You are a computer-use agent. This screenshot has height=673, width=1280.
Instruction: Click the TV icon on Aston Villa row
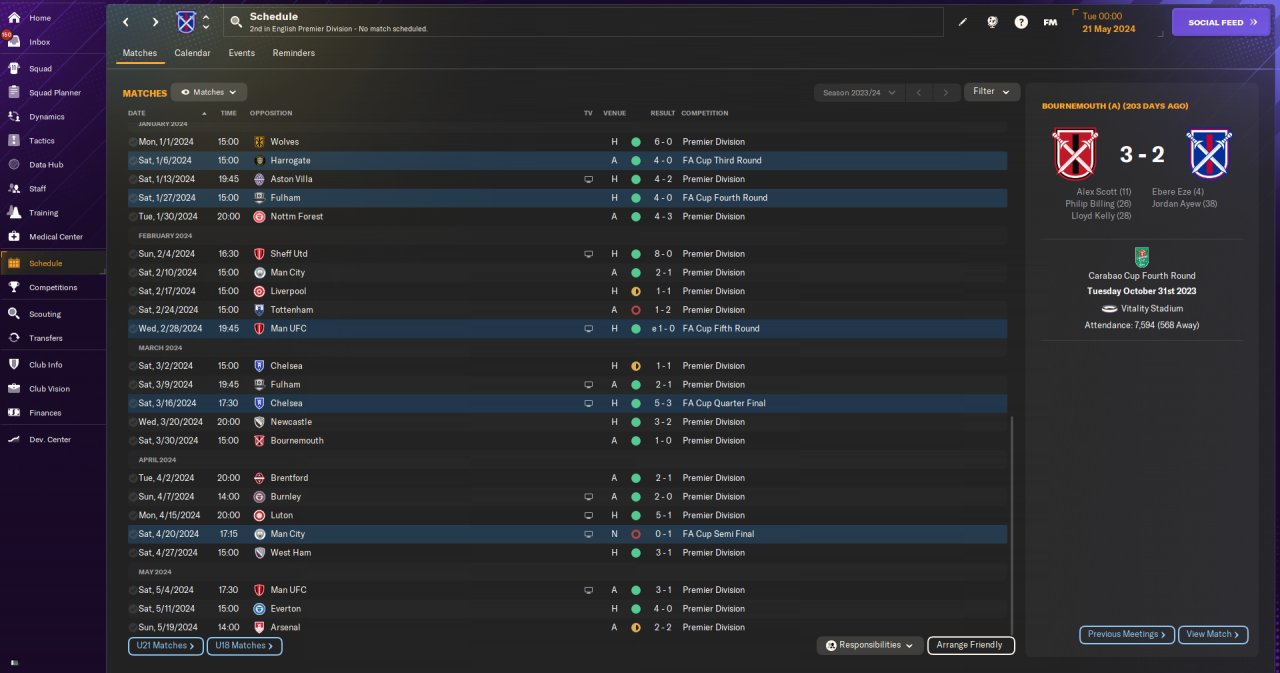point(589,179)
